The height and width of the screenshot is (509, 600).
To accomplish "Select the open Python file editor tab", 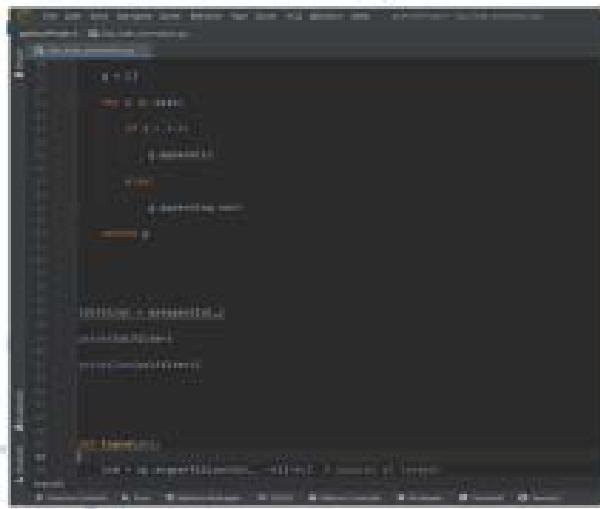I will [x=87, y=49].
